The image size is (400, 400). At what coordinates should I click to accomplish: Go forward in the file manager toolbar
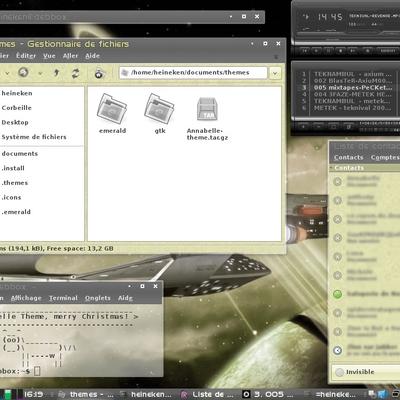tap(23, 72)
